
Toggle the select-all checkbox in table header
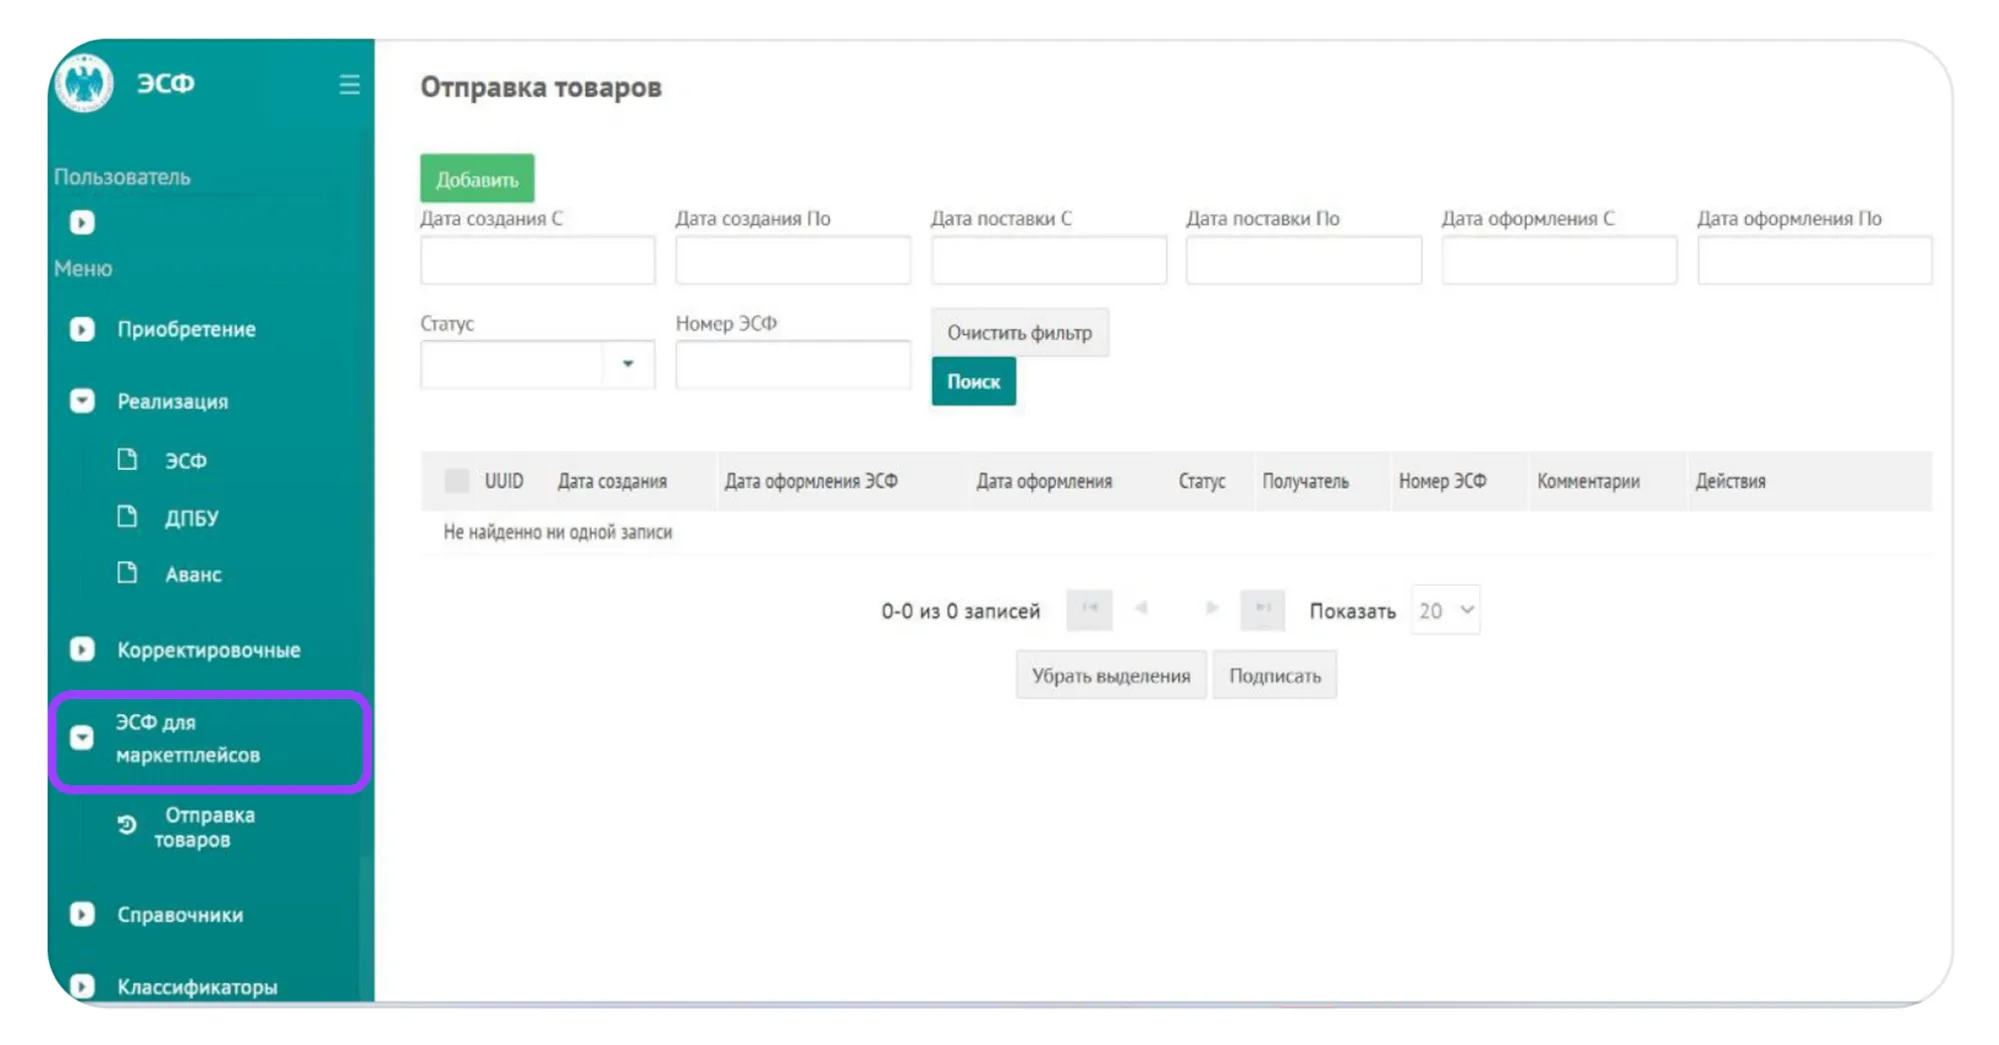[x=457, y=481]
